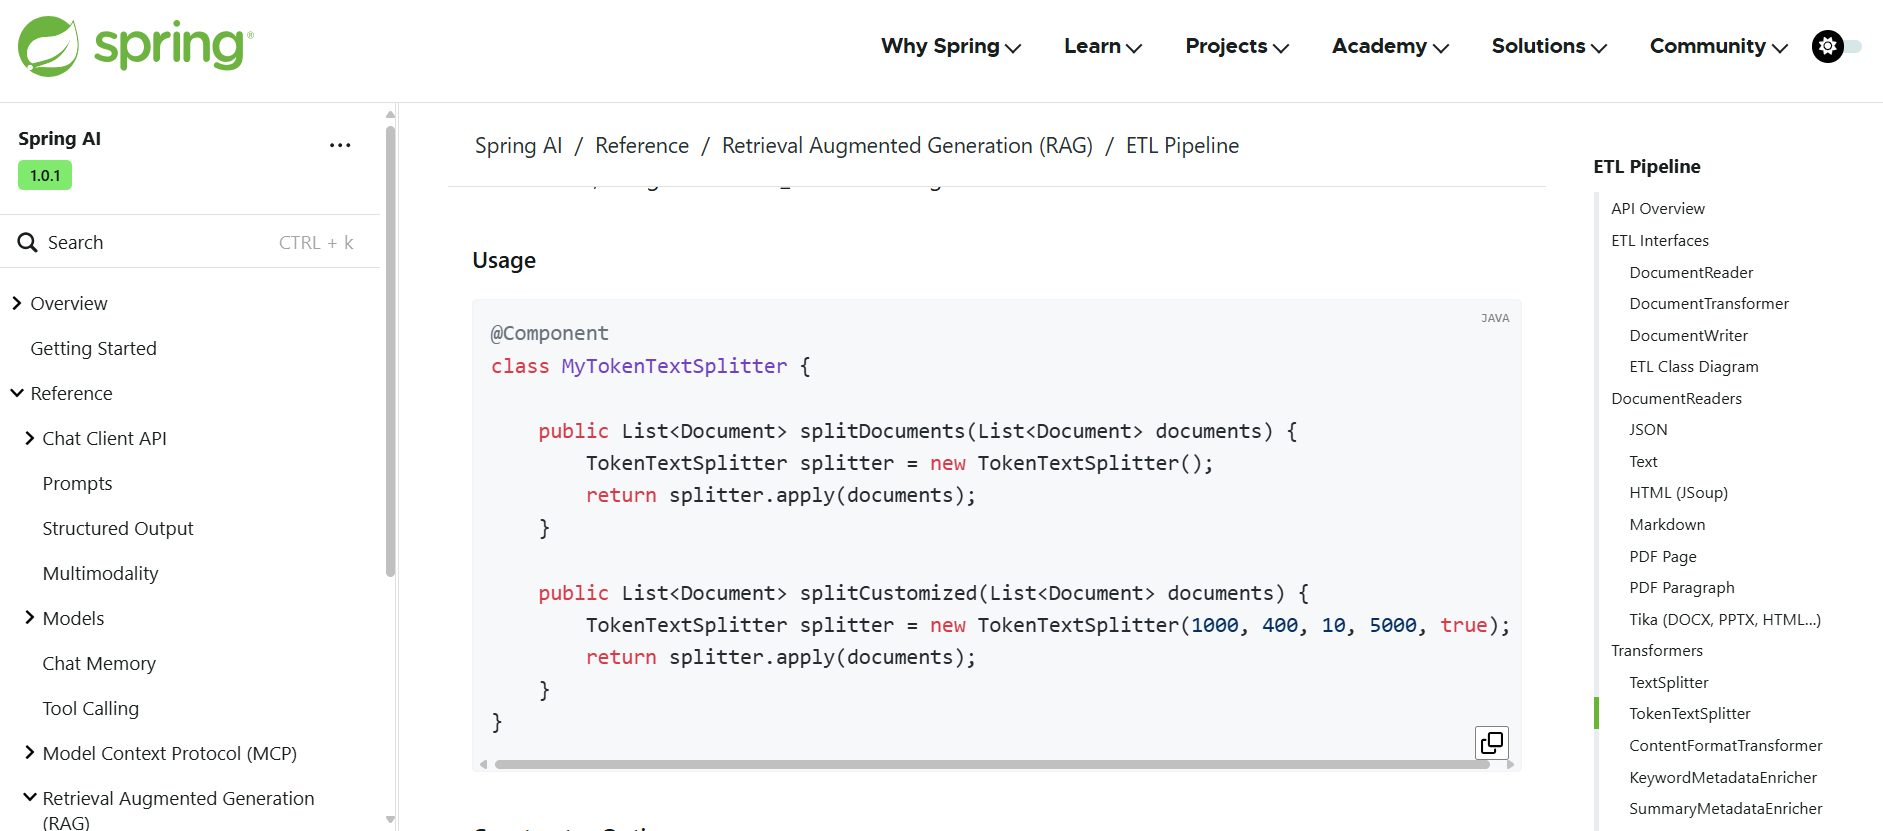Image resolution: width=1883 pixels, height=831 pixels.
Task: Jump to PDF Paragraph section
Action: [1681, 587]
